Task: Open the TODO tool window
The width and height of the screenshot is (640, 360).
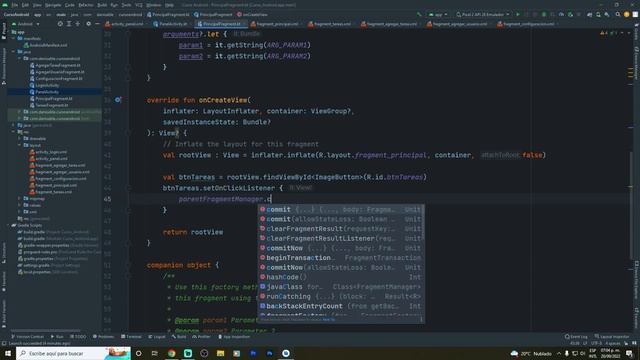Action: pos(78,337)
